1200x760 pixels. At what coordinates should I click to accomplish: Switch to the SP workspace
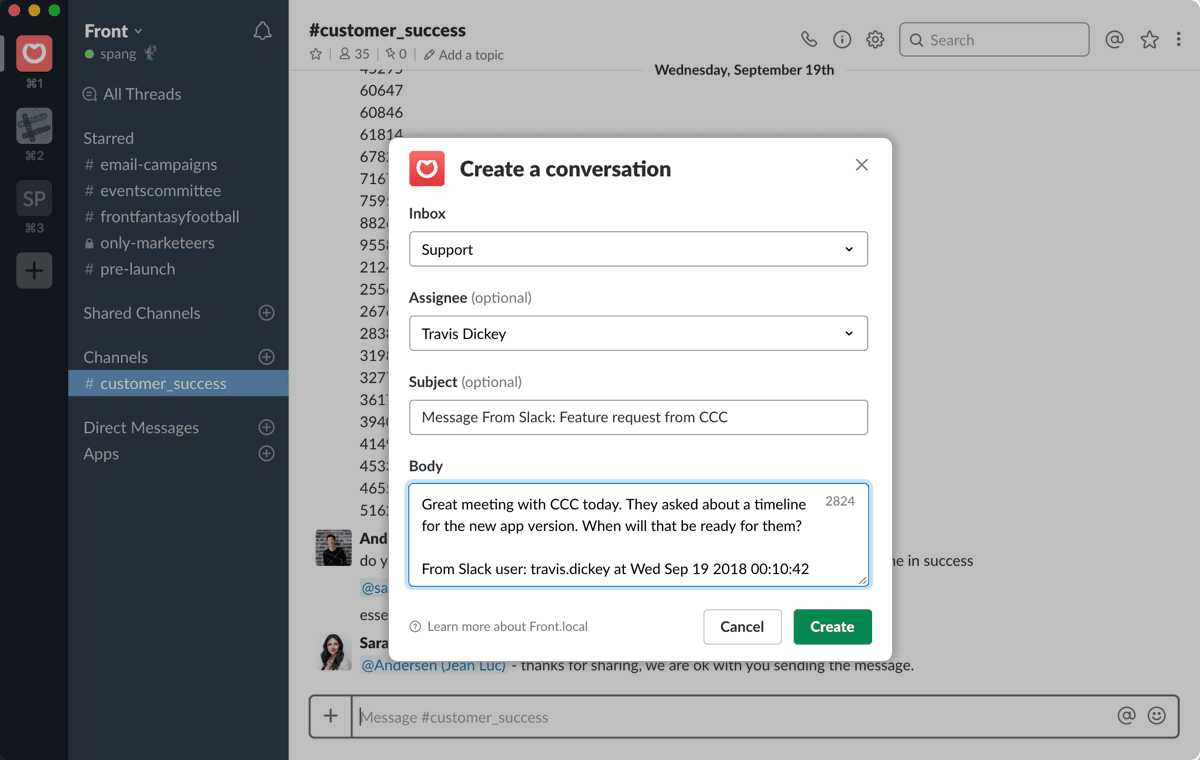pyautogui.click(x=34, y=198)
